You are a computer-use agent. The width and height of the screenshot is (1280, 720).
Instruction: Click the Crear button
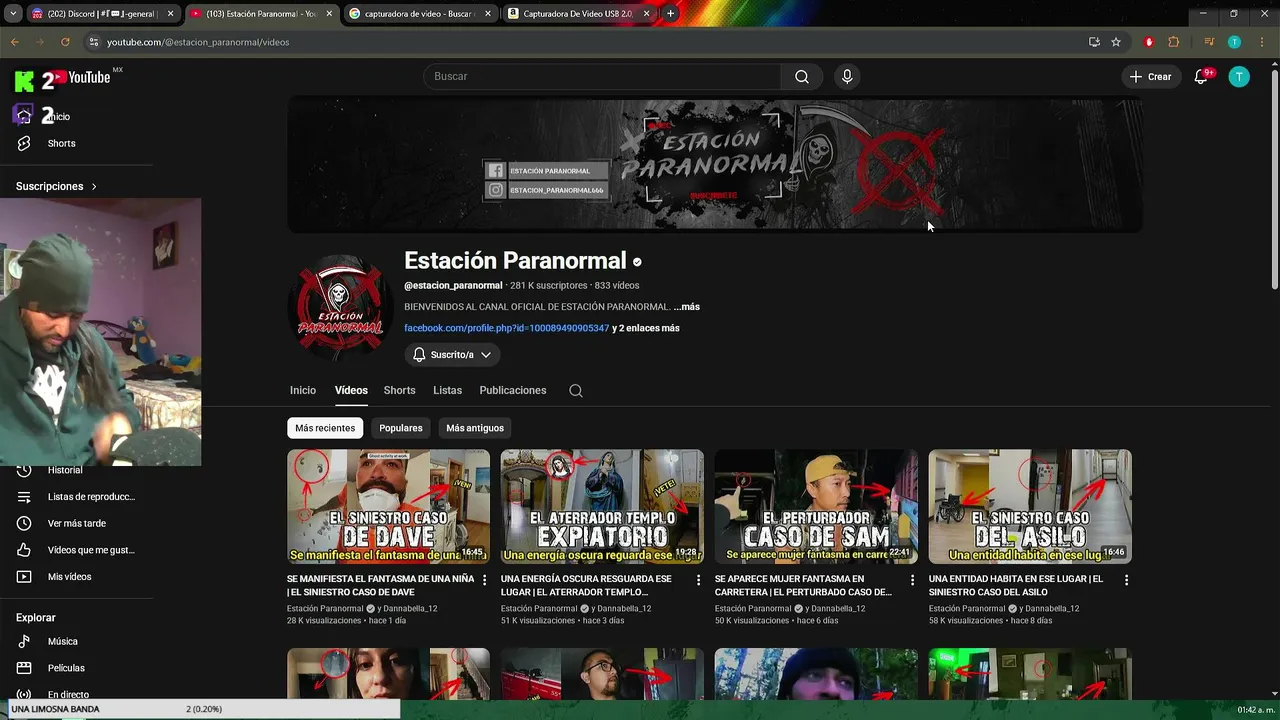[x=1150, y=77]
